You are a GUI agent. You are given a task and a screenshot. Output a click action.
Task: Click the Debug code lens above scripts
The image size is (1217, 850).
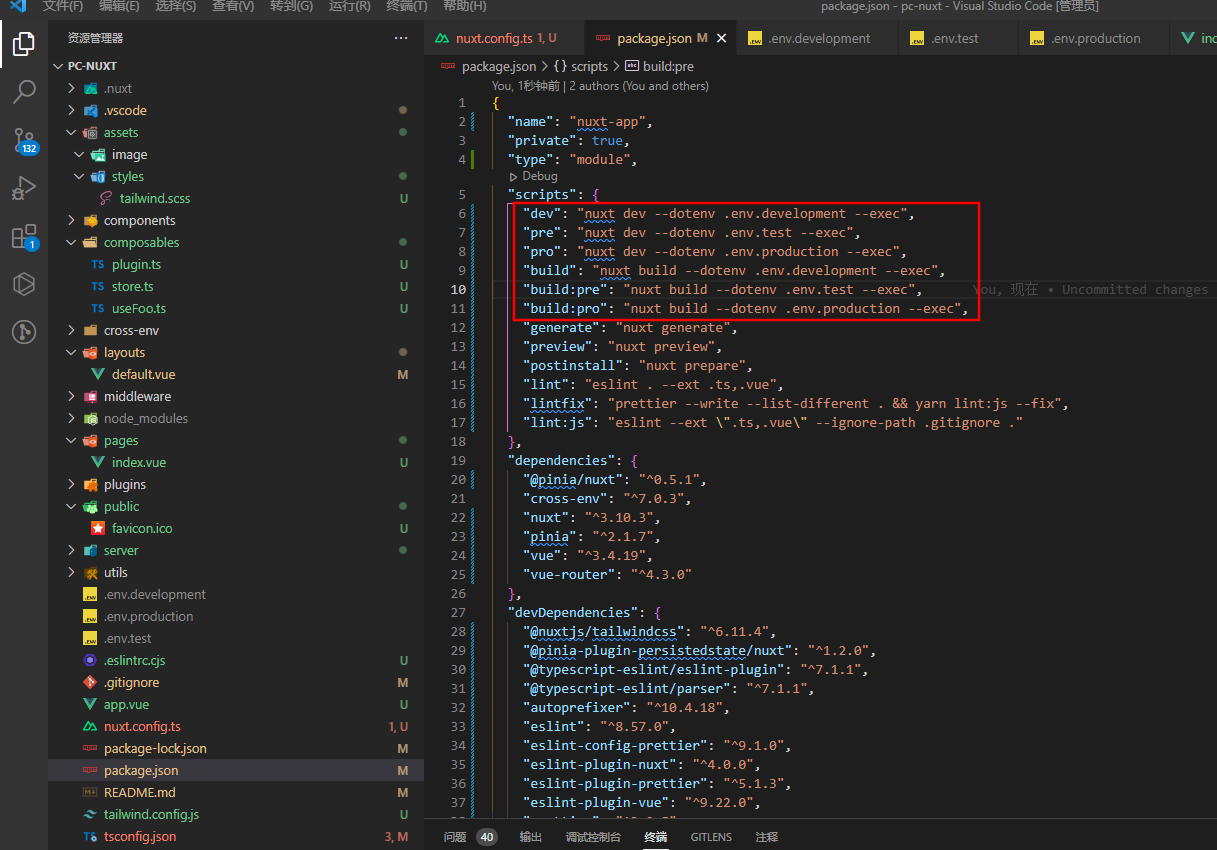coord(539,176)
